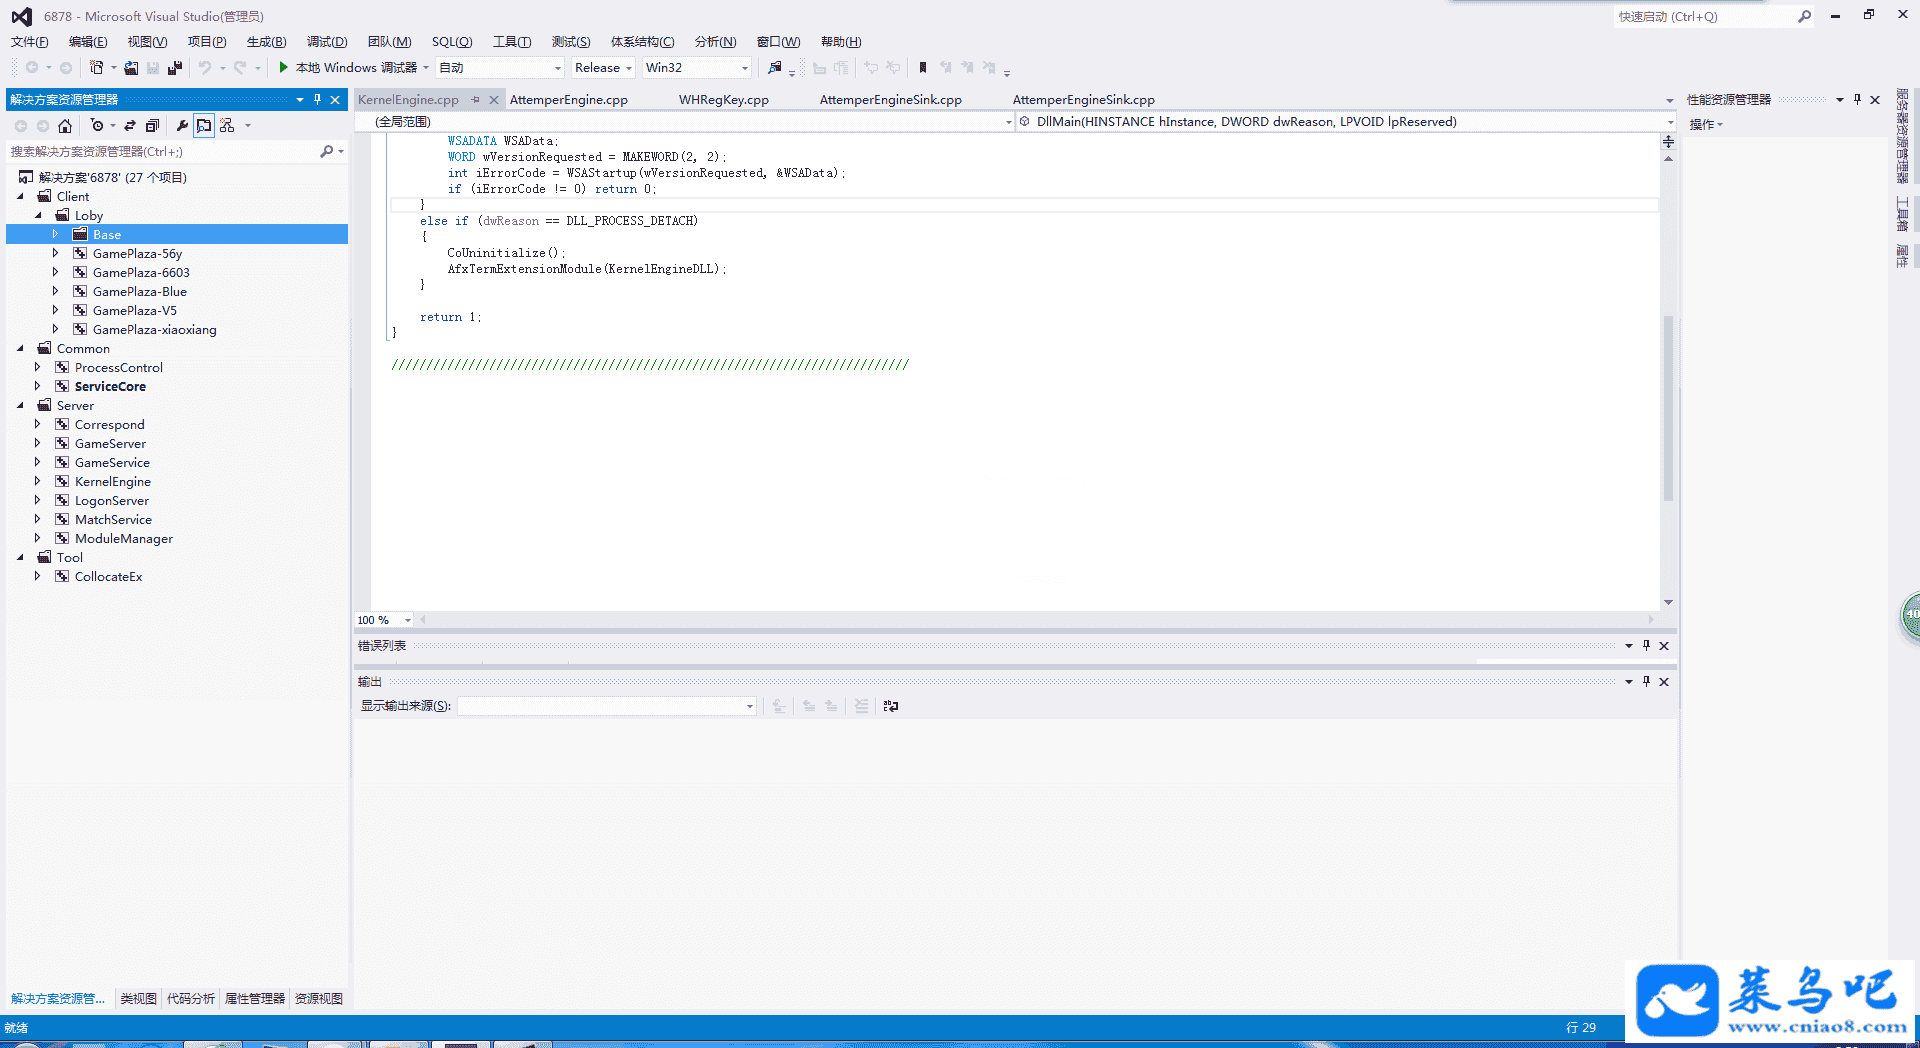Click the search magnifier in Quick Launch

click(x=1804, y=17)
